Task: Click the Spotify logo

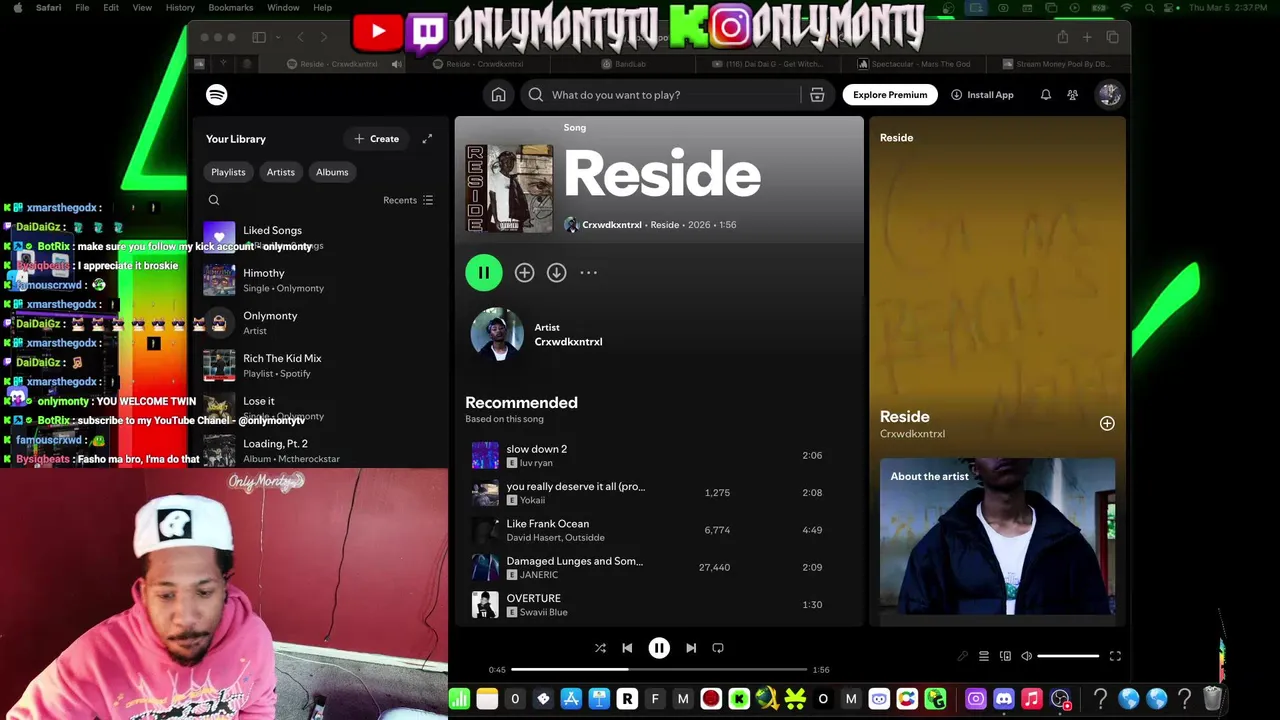Action: point(217,95)
